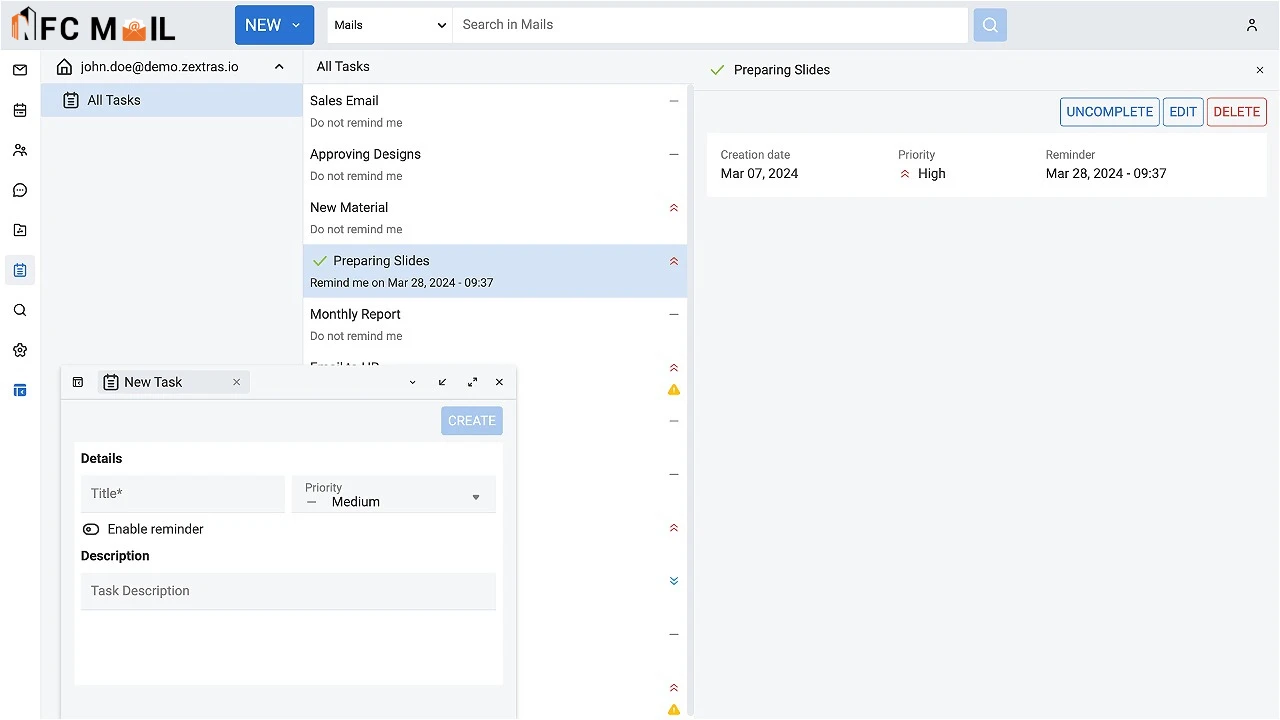Click the Preparing Slides detail title
The width and height of the screenshot is (1280, 720).
coord(782,70)
